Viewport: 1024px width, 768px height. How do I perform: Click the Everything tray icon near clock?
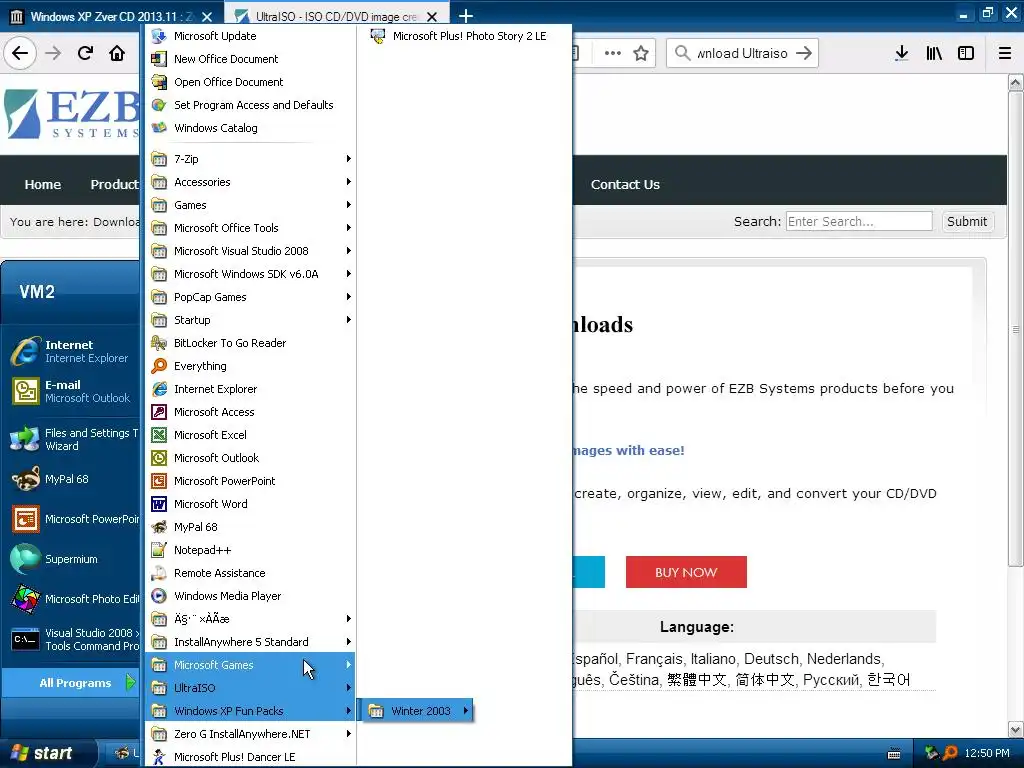click(x=950, y=753)
